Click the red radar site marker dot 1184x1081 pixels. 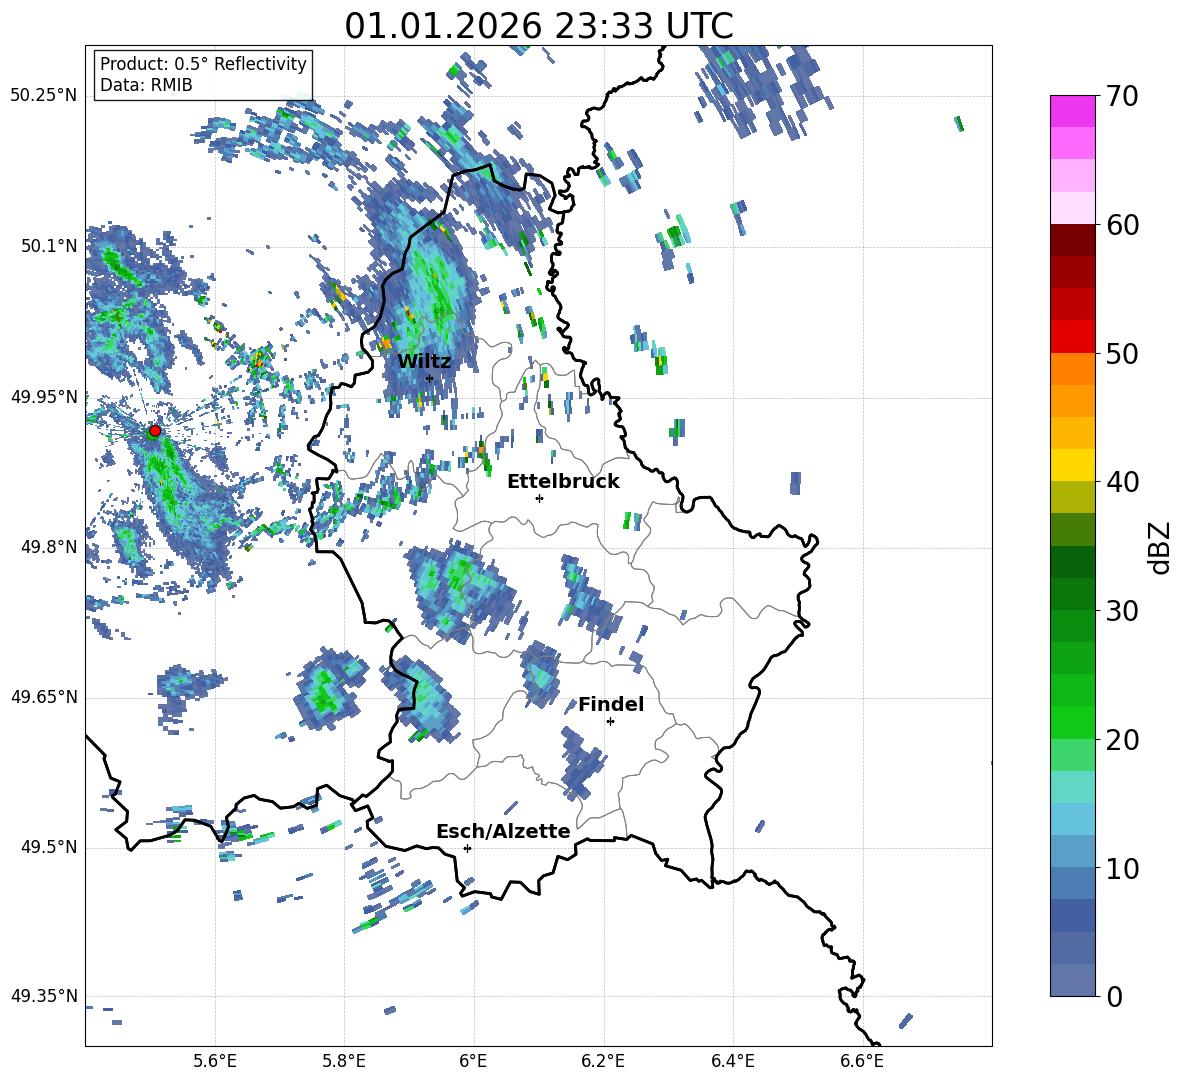tap(155, 431)
